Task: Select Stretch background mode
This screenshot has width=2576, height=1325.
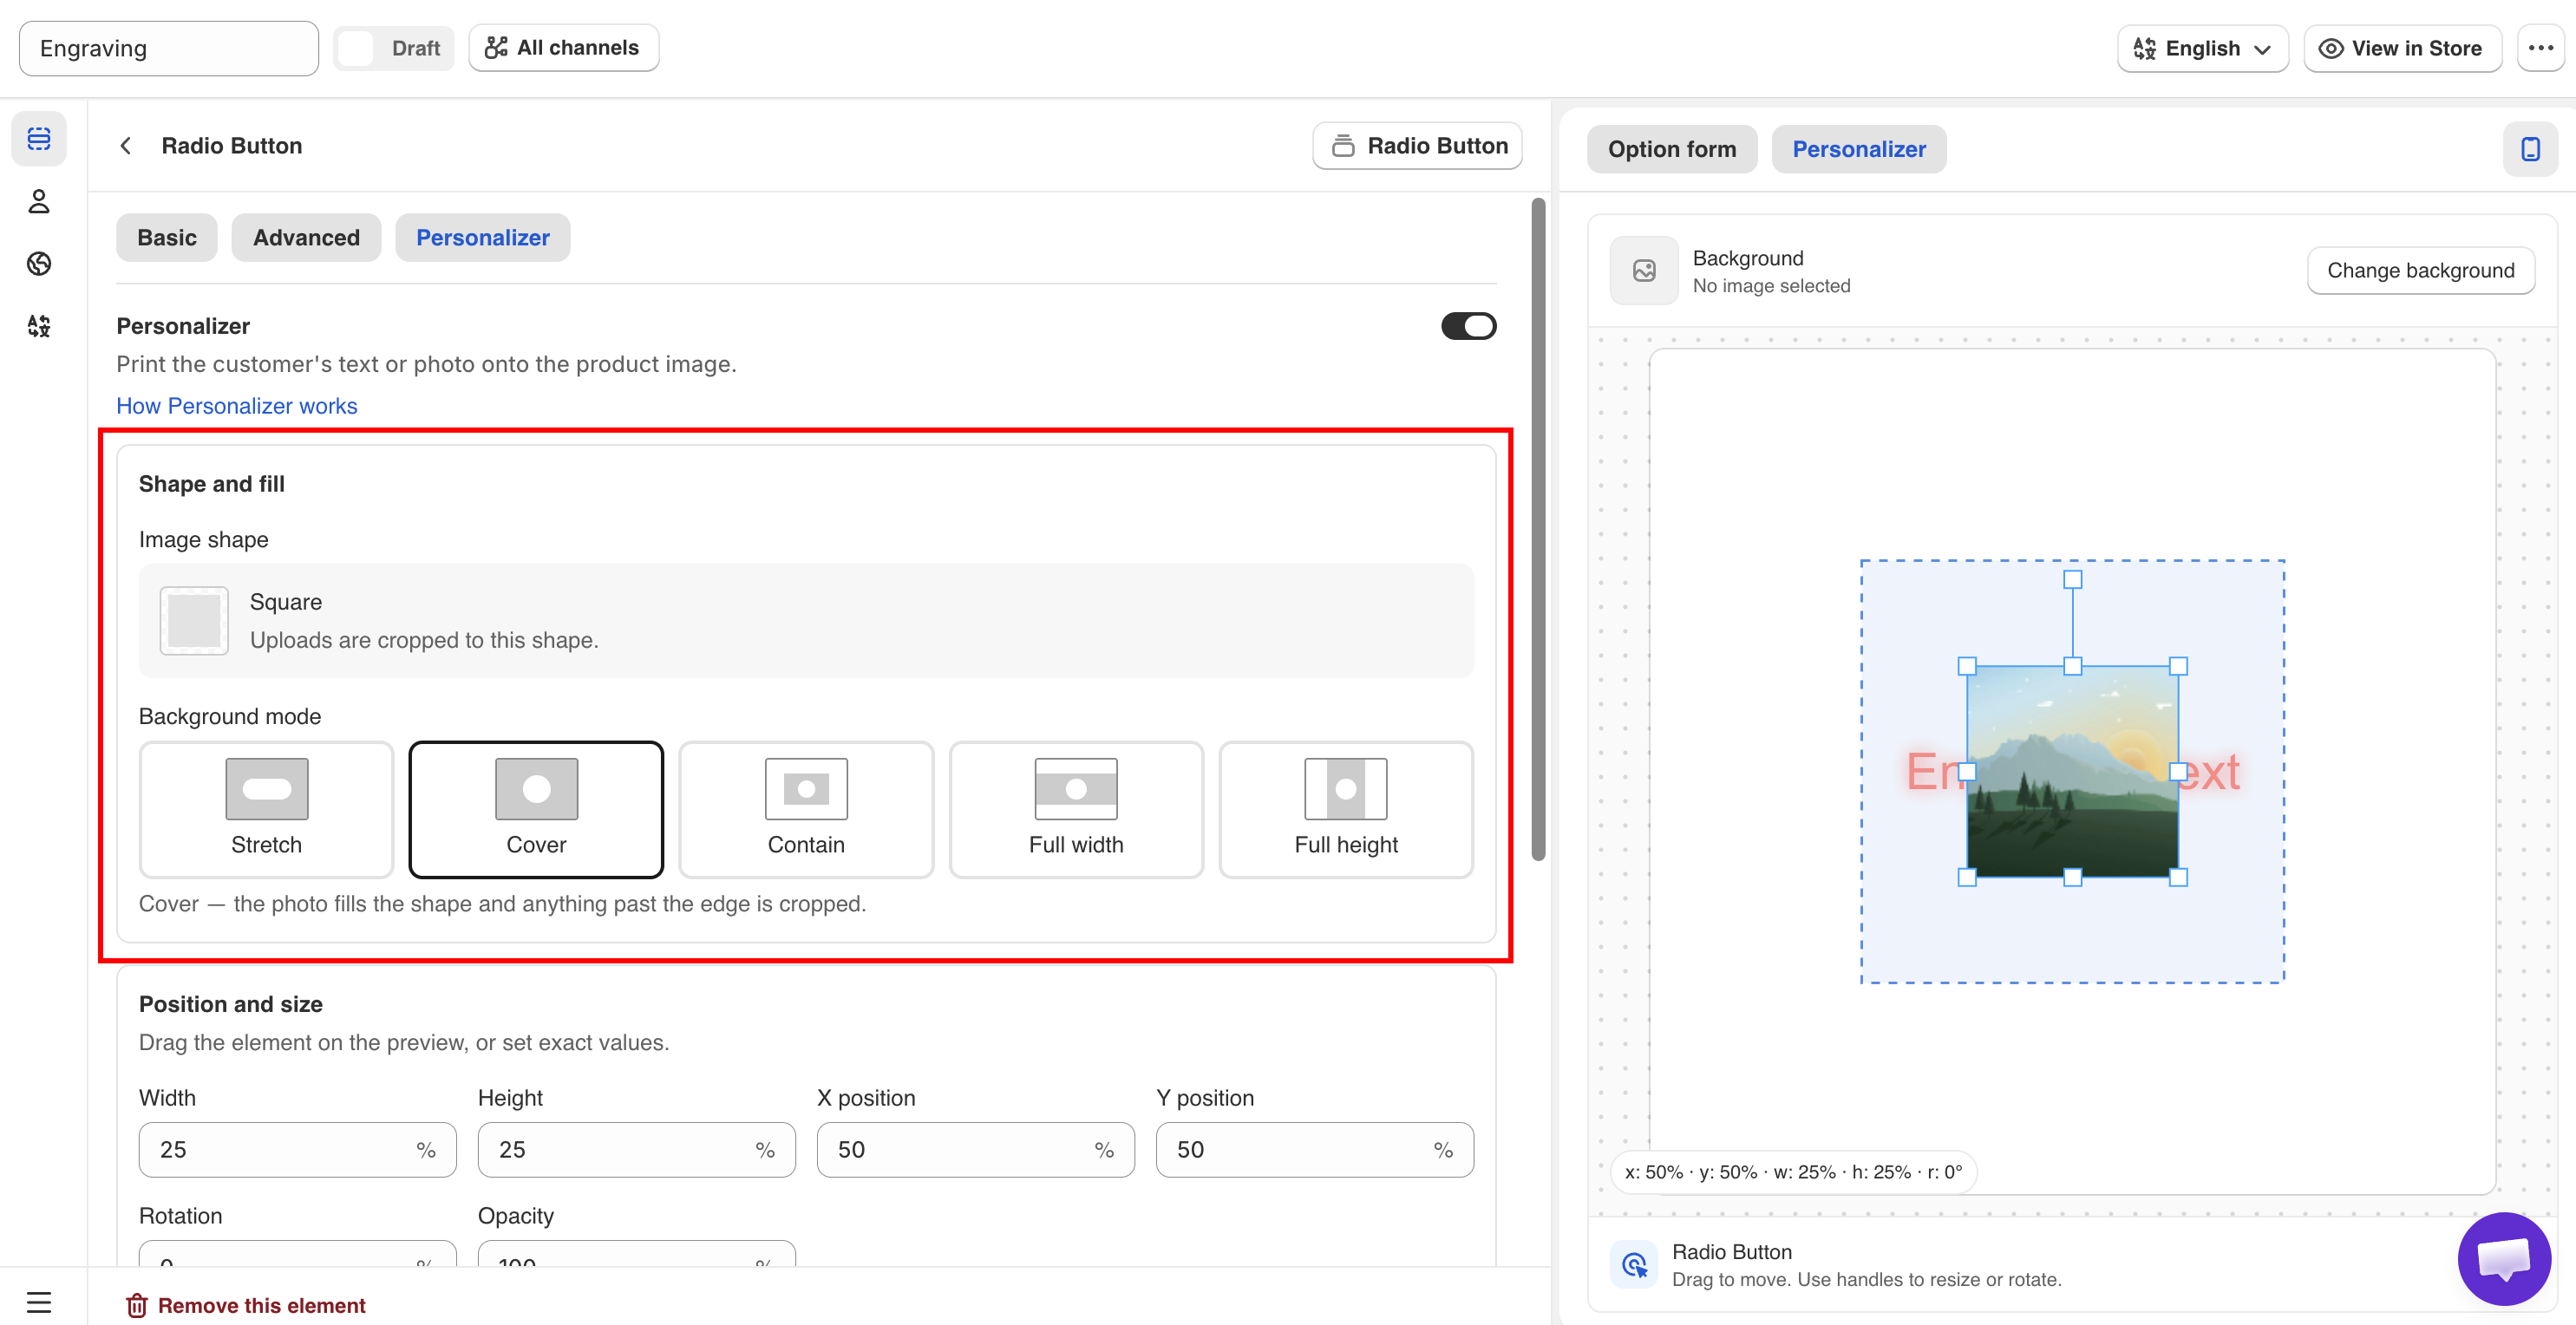Action: pos(266,810)
